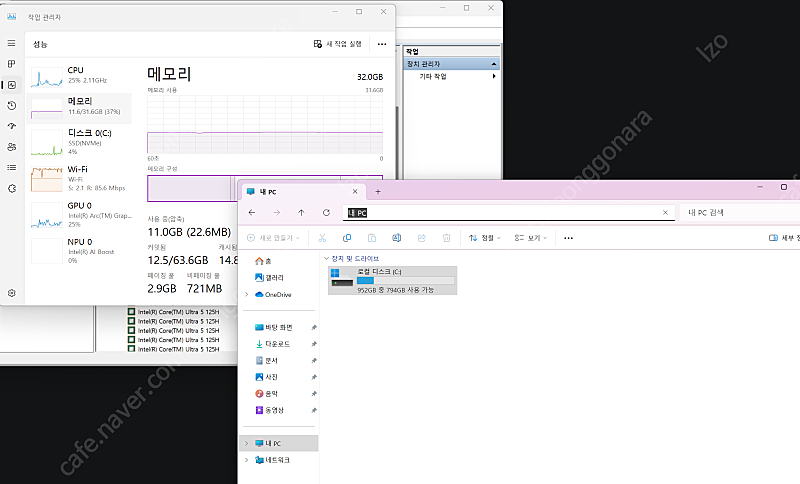Switch to Processes page icon in Task Manager
Viewport: 800px width, 484px height.
click(x=11, y=64)
